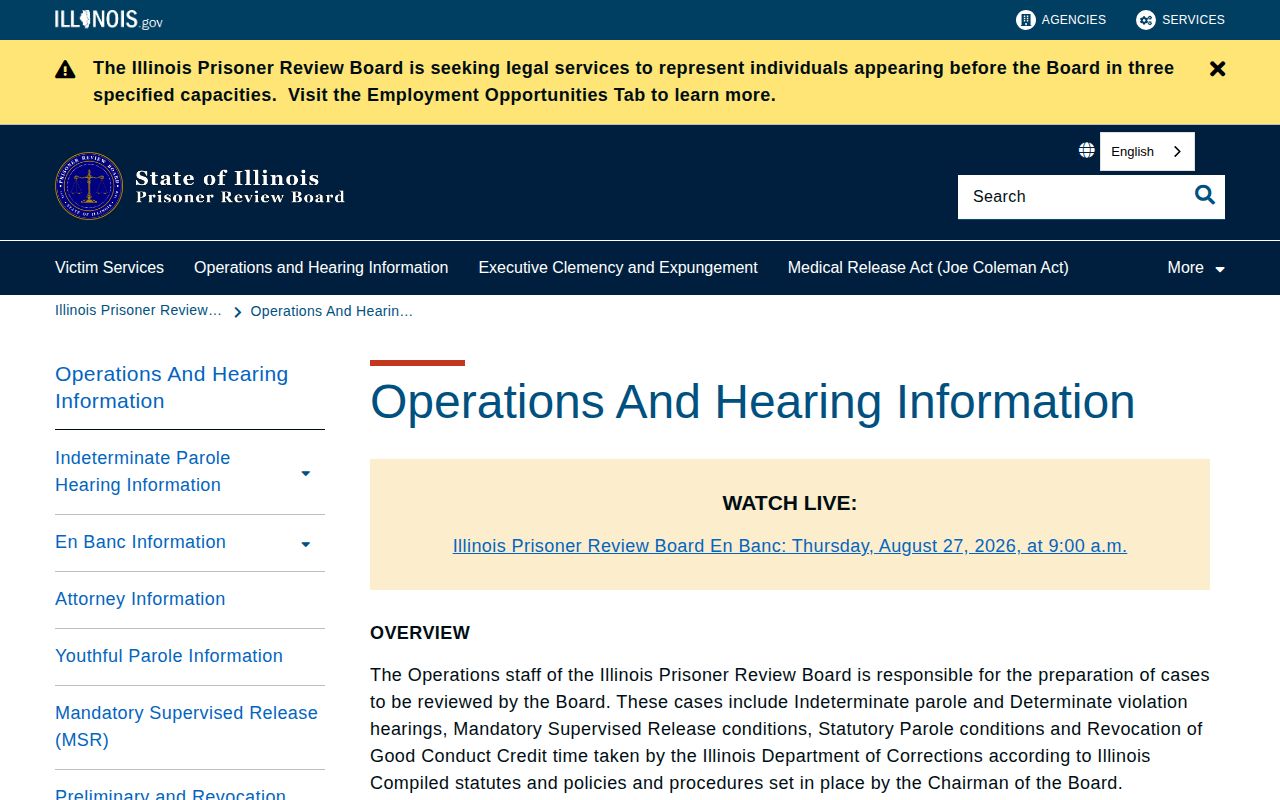Open Victim Services menu
Screen dimensions: 1280x800
(x=109, y=268)
